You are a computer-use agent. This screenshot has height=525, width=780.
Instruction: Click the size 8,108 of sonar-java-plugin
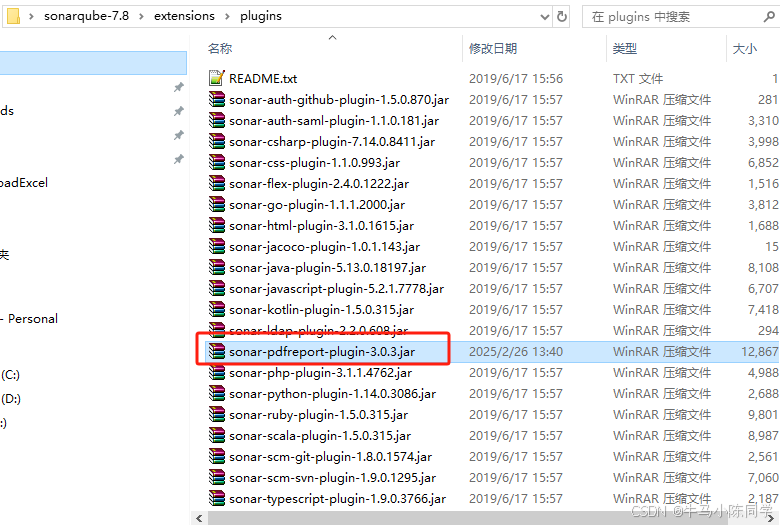763,267
